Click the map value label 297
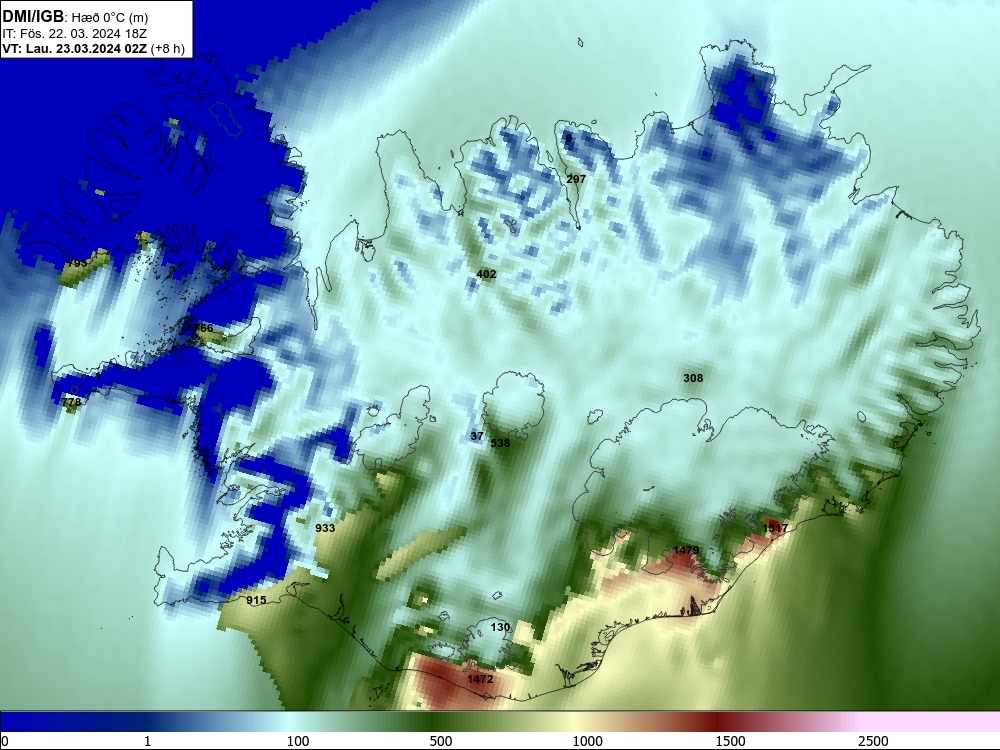 576,179
